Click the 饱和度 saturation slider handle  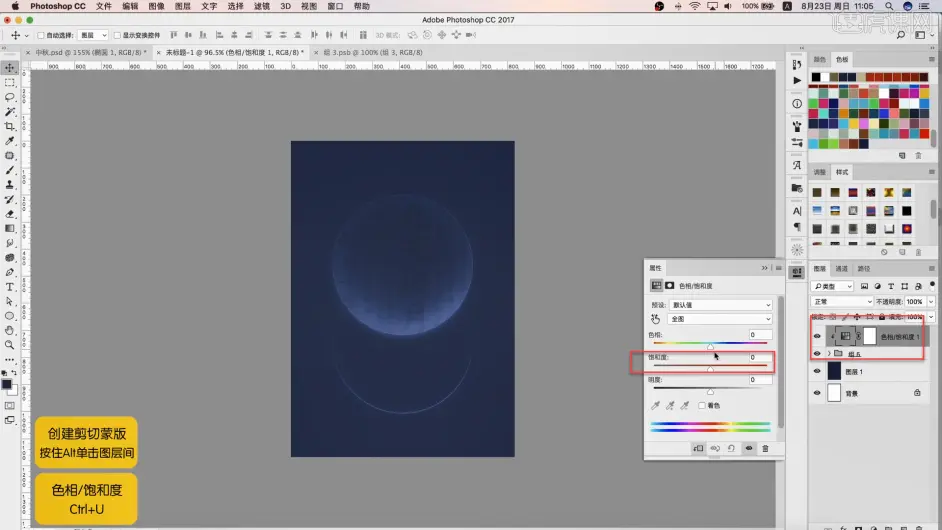click(710, 369)
